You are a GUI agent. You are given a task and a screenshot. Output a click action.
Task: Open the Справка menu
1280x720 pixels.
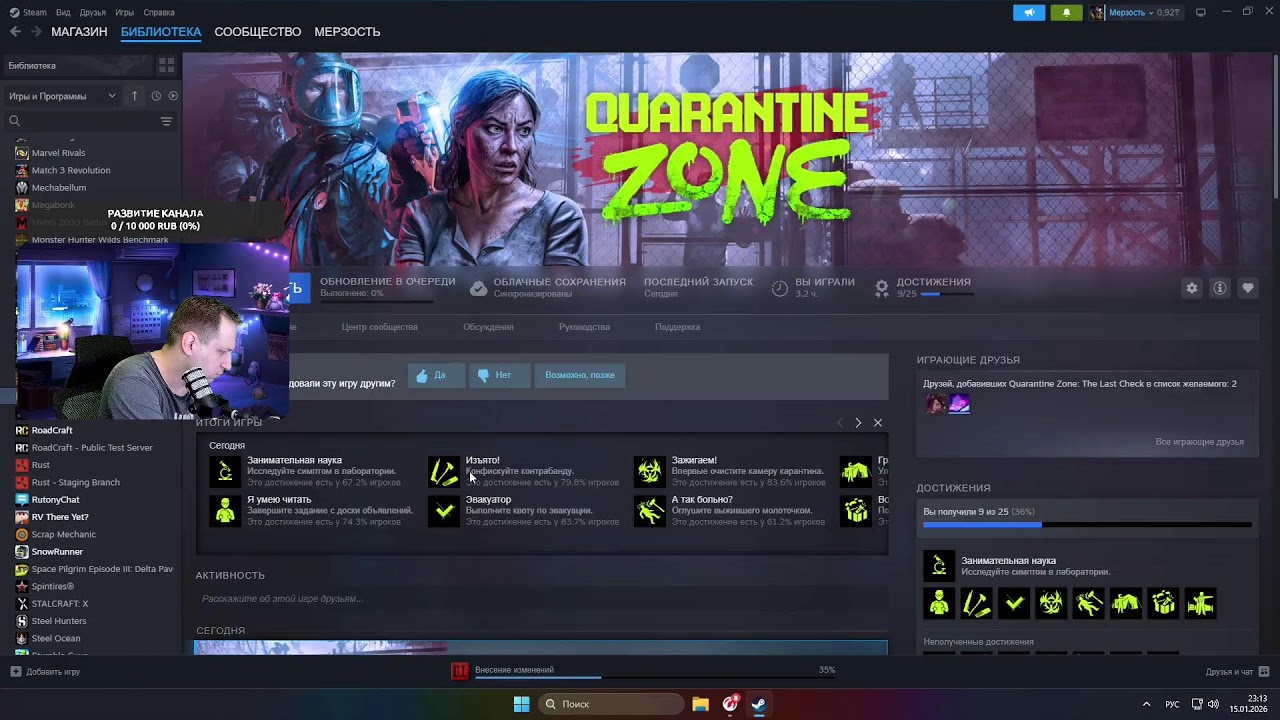(x=159, y=12)
